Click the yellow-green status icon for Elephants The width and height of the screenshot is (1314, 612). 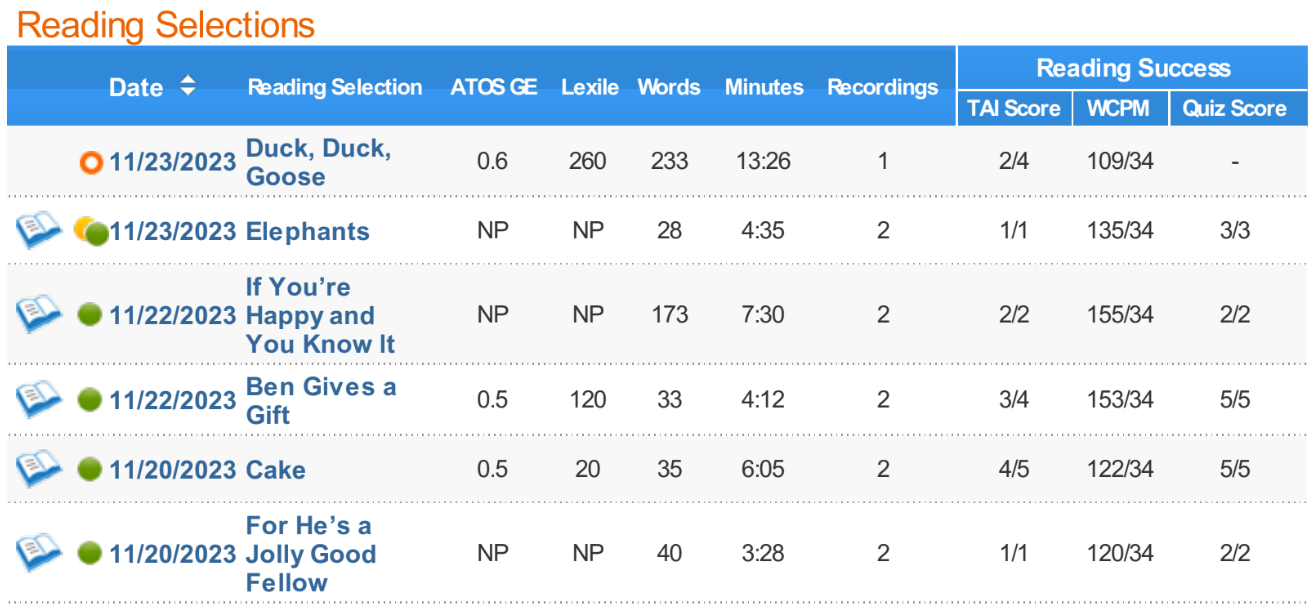91,232
